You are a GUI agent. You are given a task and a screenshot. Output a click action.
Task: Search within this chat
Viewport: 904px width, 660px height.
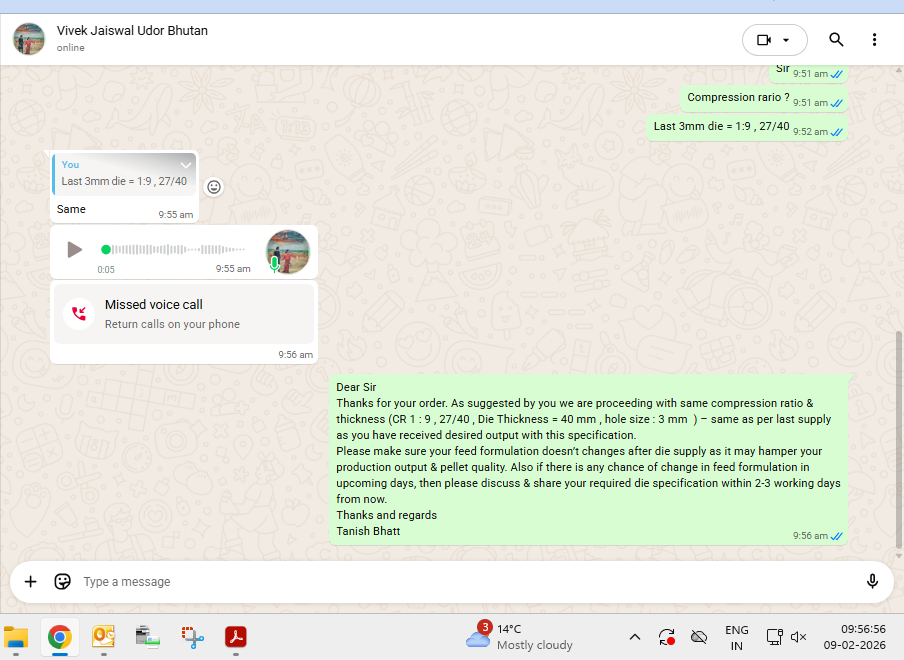click(x=836, y=40)
